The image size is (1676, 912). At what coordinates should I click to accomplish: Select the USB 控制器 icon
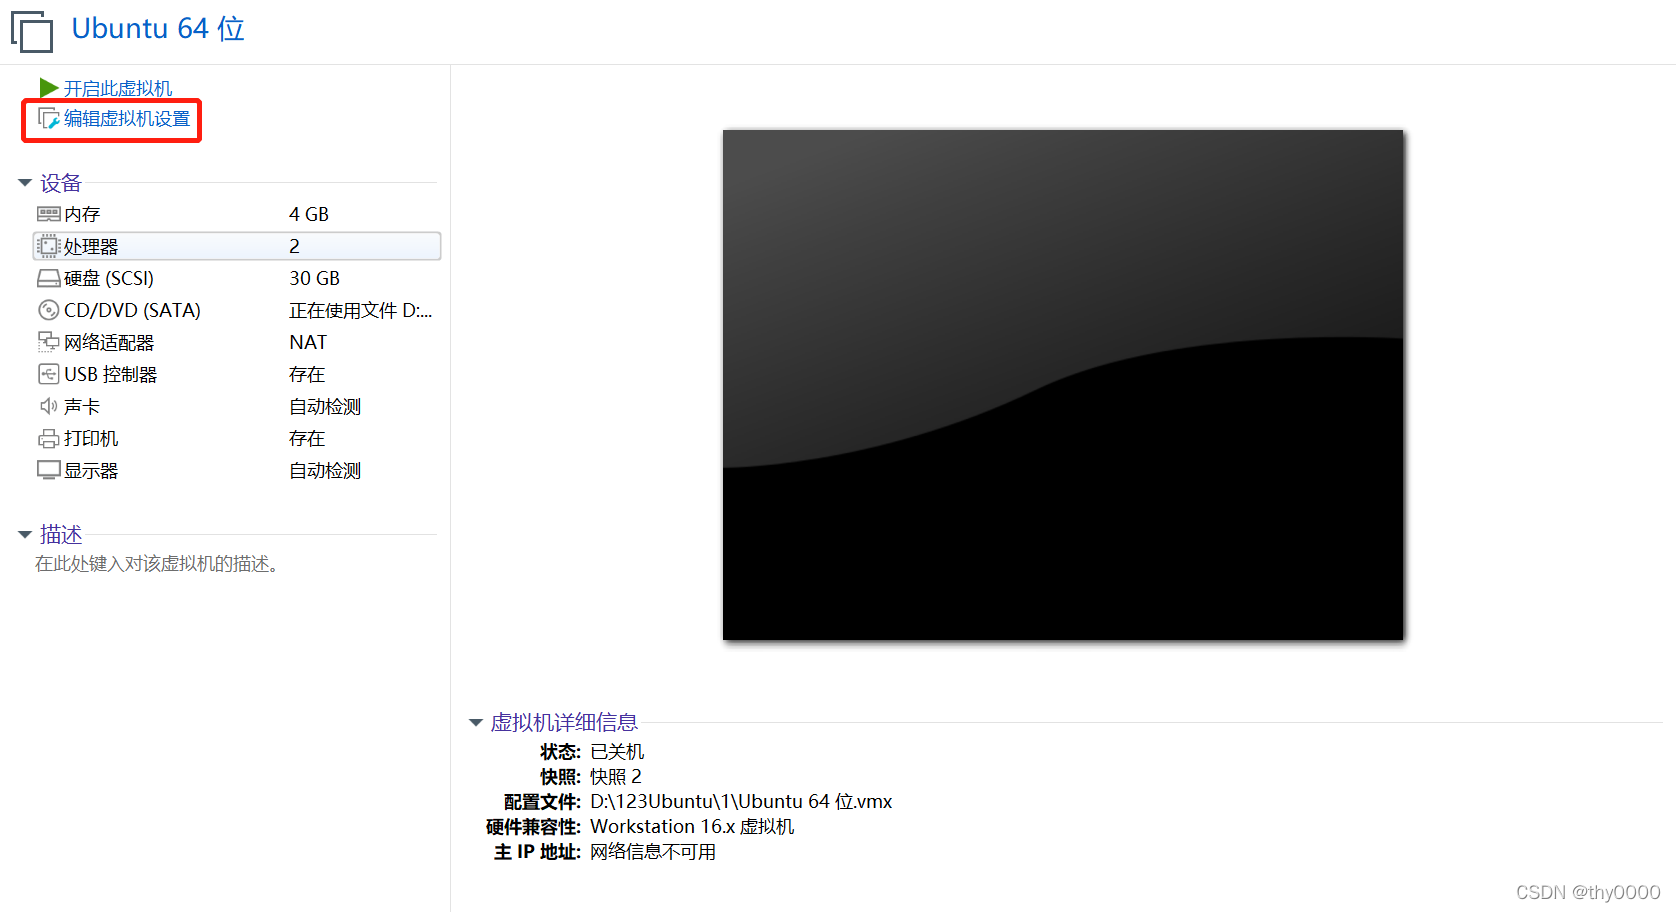click(x=48, y=373)
